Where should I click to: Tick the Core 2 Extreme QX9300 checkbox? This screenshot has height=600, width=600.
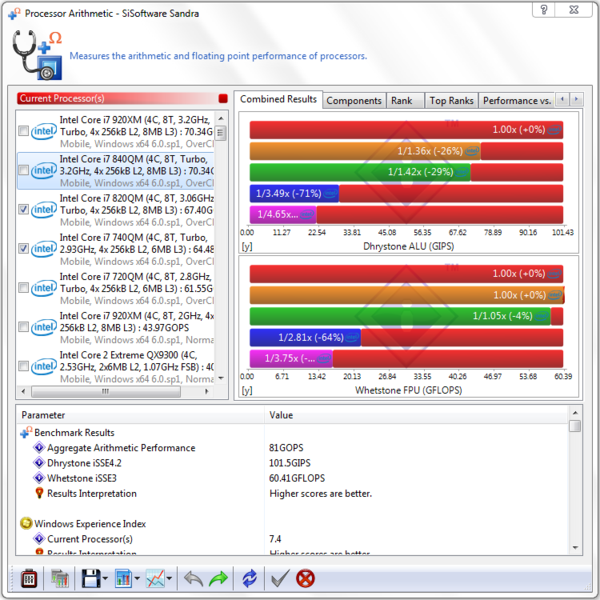click(23, 366)
